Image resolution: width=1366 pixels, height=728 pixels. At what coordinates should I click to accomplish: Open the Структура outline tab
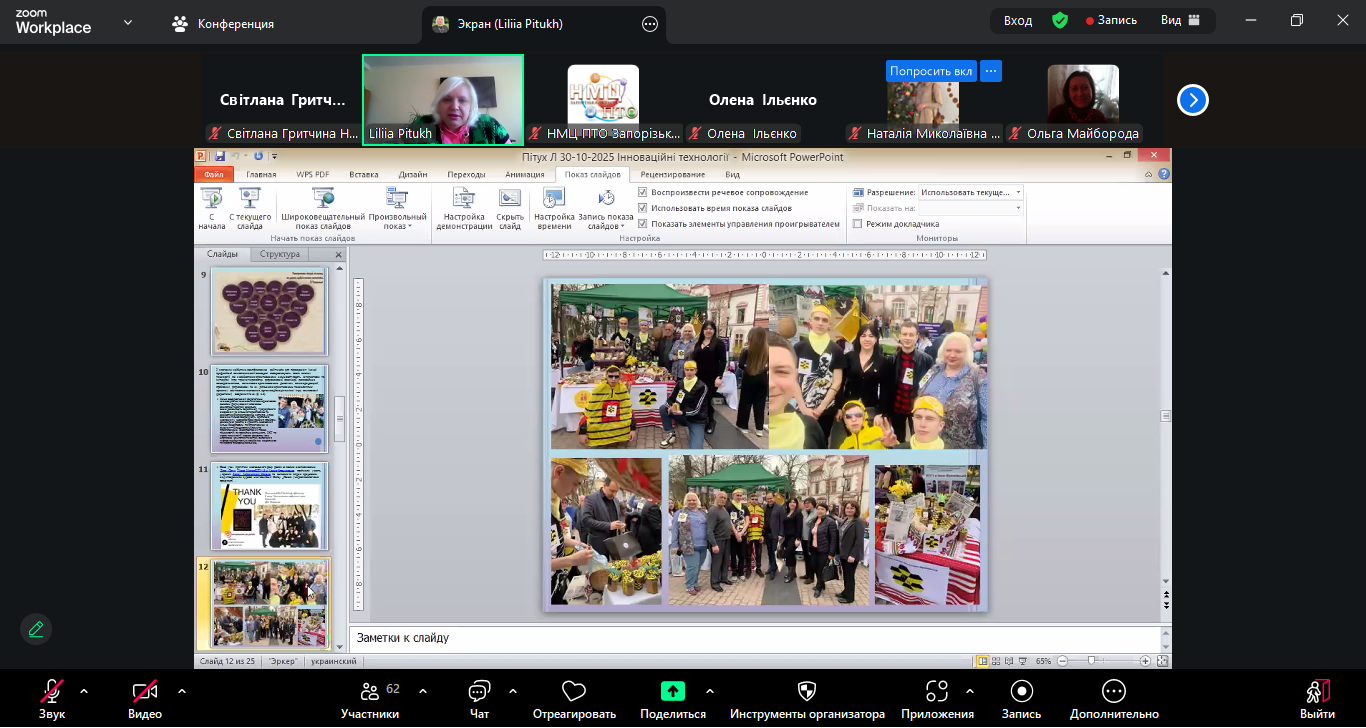(280, 255)
